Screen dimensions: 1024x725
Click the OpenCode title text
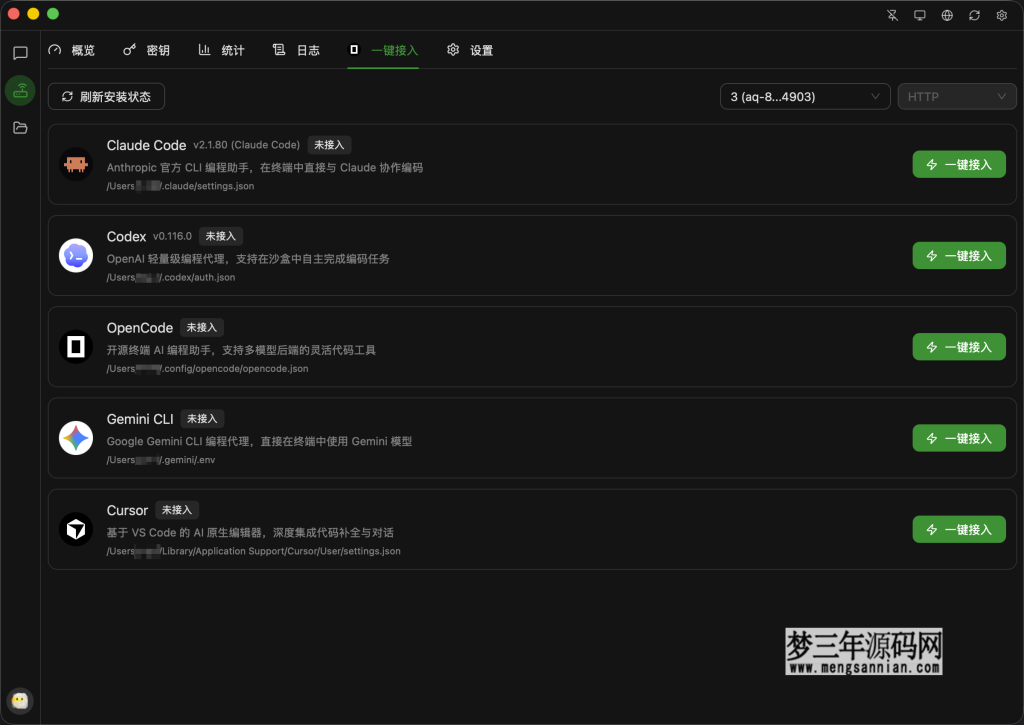140,328
